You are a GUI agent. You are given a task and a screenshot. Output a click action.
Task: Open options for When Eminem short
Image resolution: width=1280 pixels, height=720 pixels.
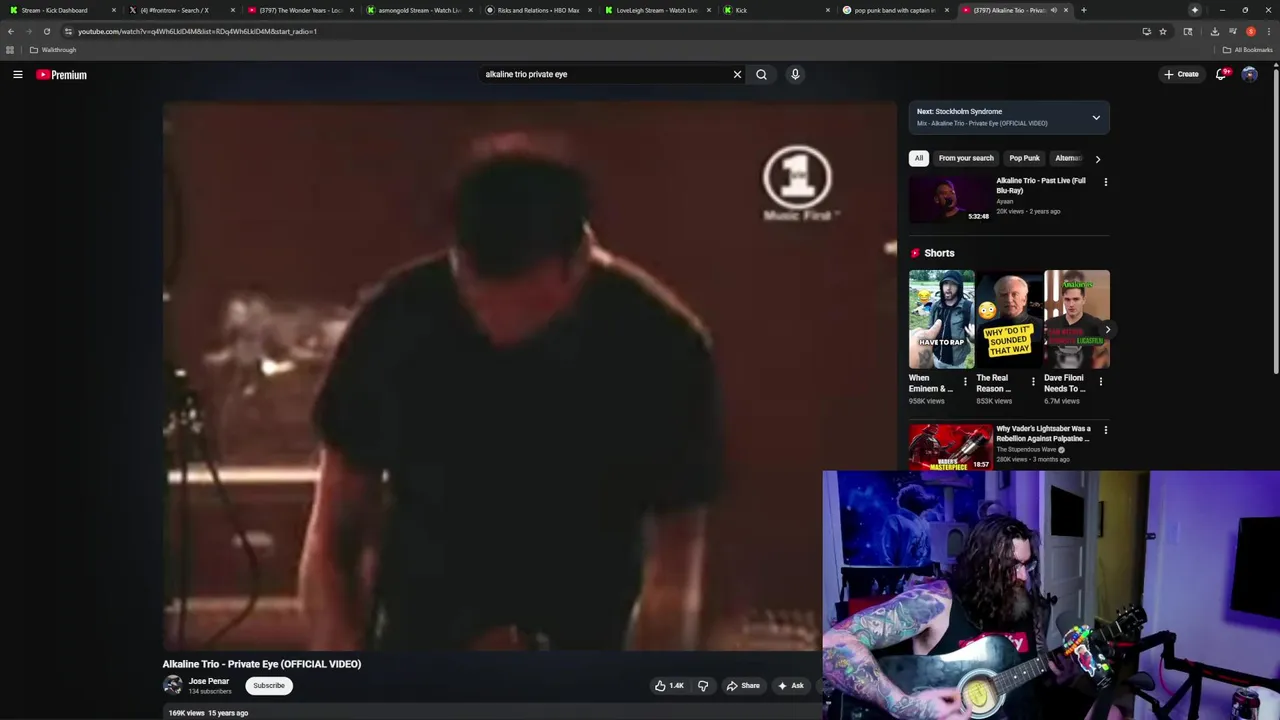(965, 382)
